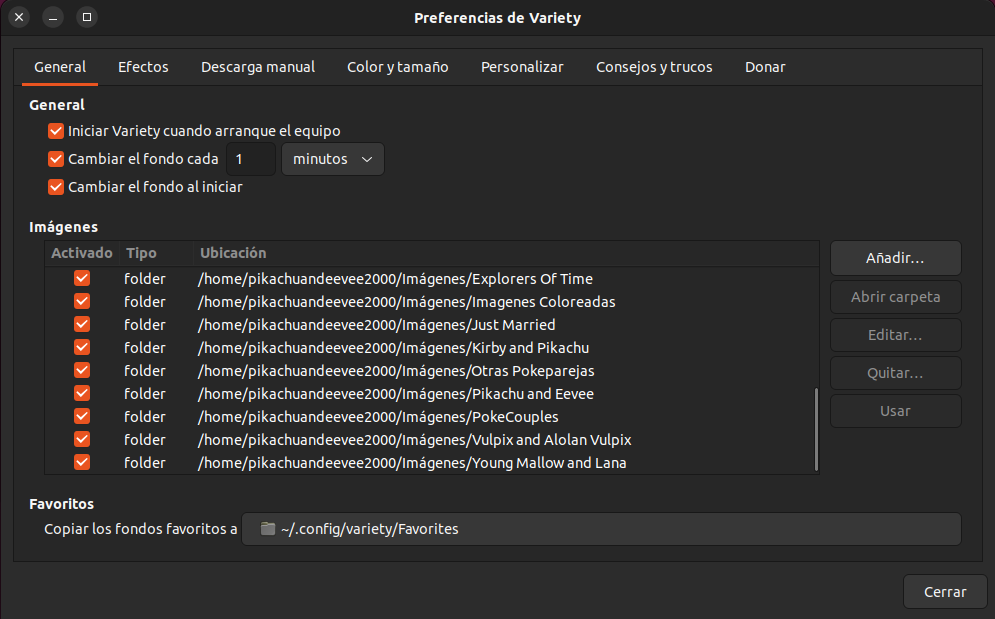Select the Personalizar tab
Screen dimensions: 995x619
(522, 67)
